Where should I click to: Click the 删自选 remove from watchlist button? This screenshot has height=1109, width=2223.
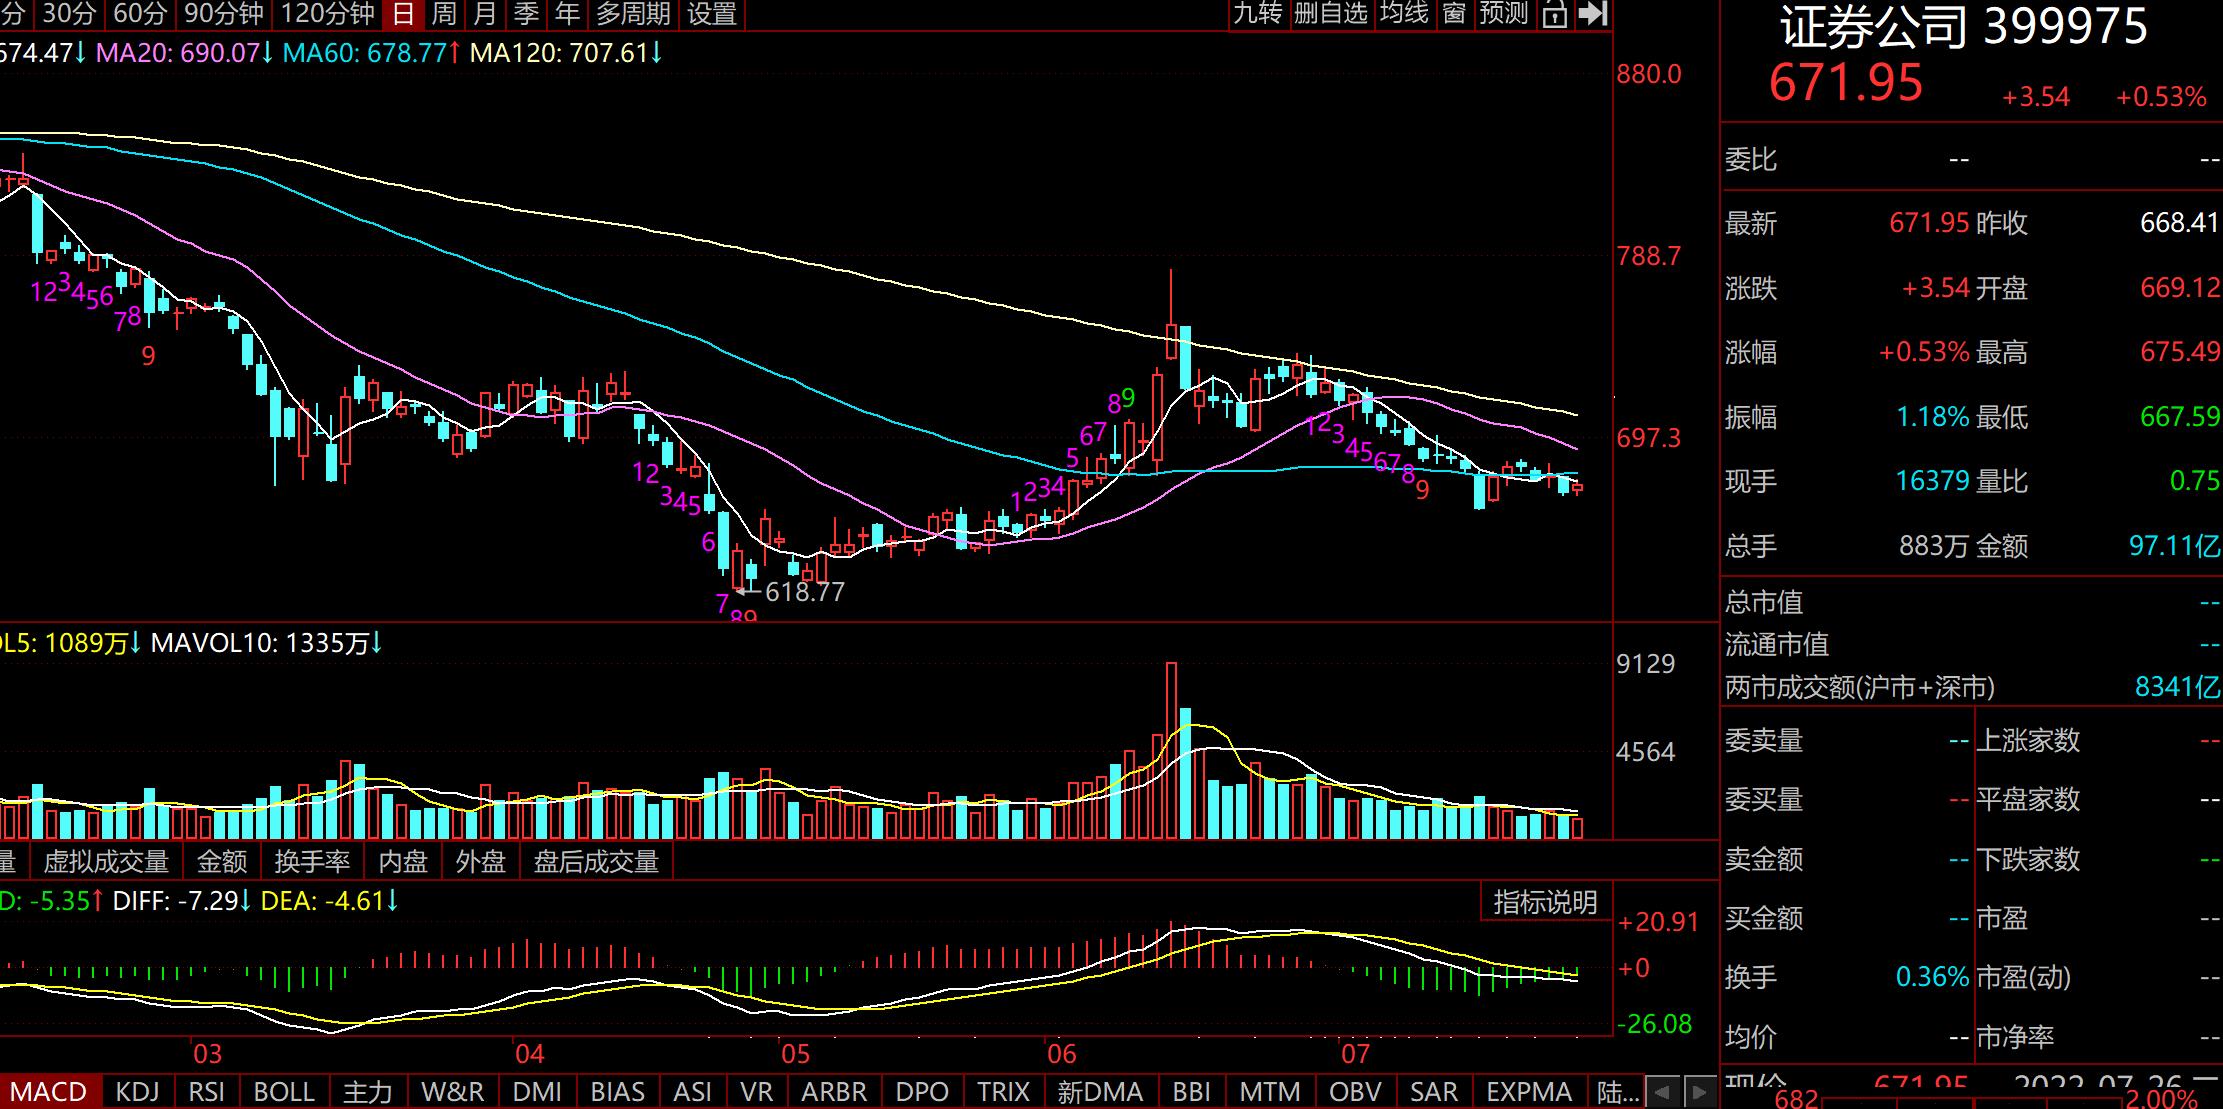(1330, 14)
